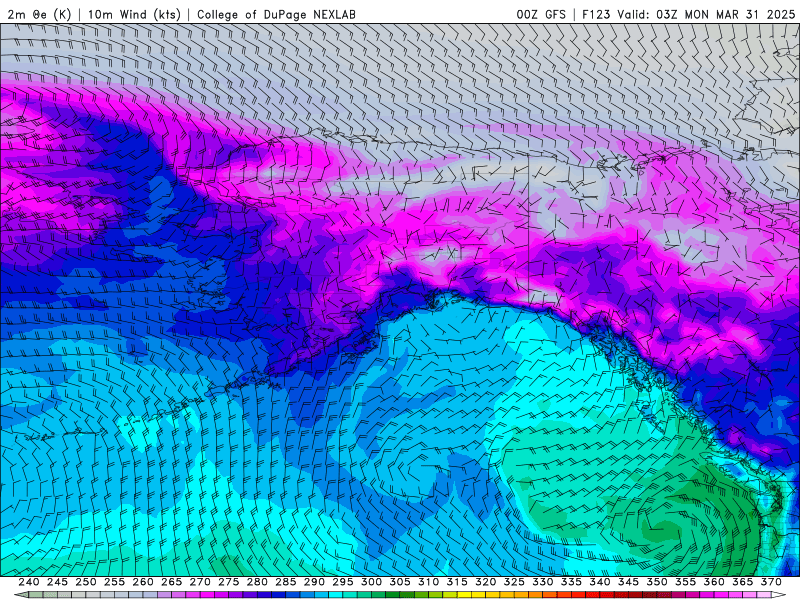
Task: Select the 295 colorbar scale label
Action: (343, 582)
